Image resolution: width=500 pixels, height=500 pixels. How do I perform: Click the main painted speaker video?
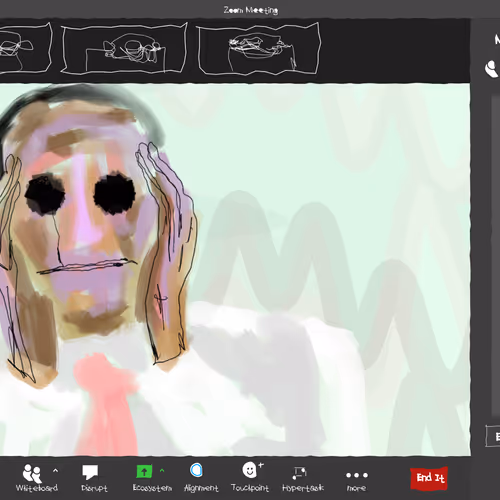(x=235, y=269)
